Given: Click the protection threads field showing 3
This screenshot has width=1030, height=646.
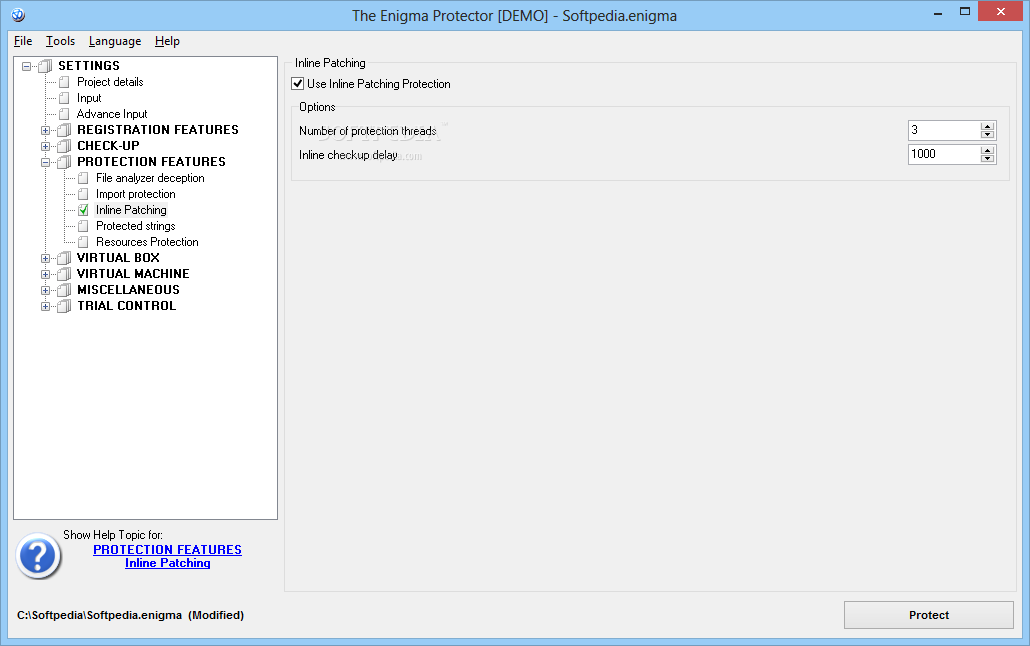Looking at the screenshot, I should click(944, 130).
